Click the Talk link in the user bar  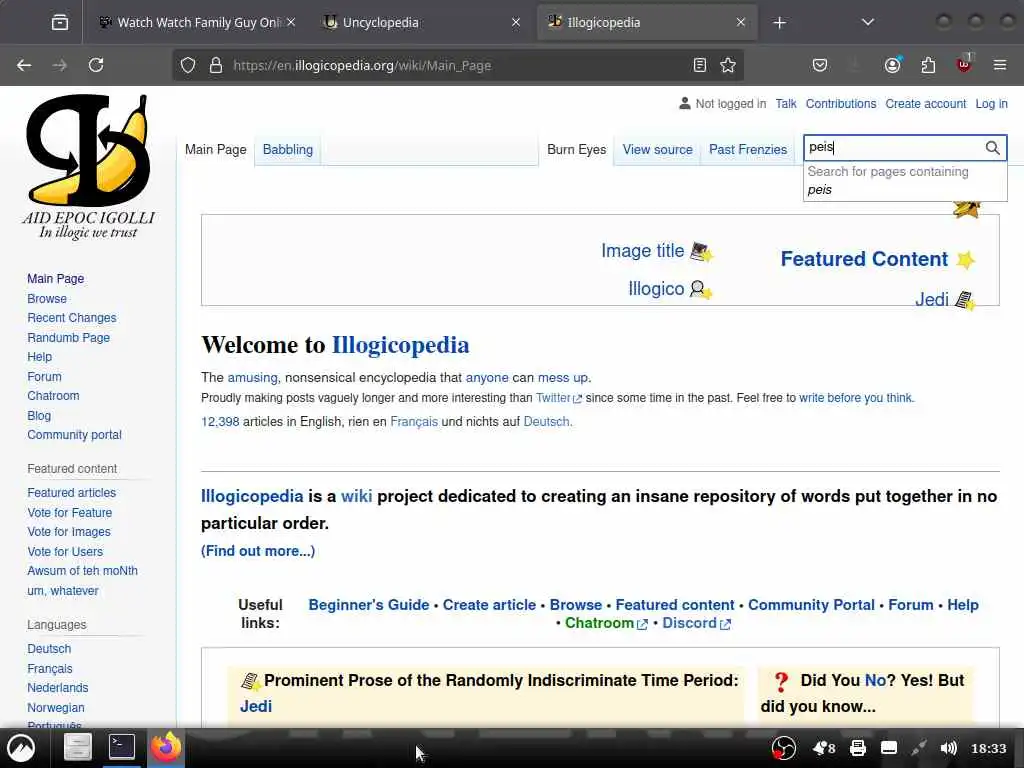[x=786, y=104]
